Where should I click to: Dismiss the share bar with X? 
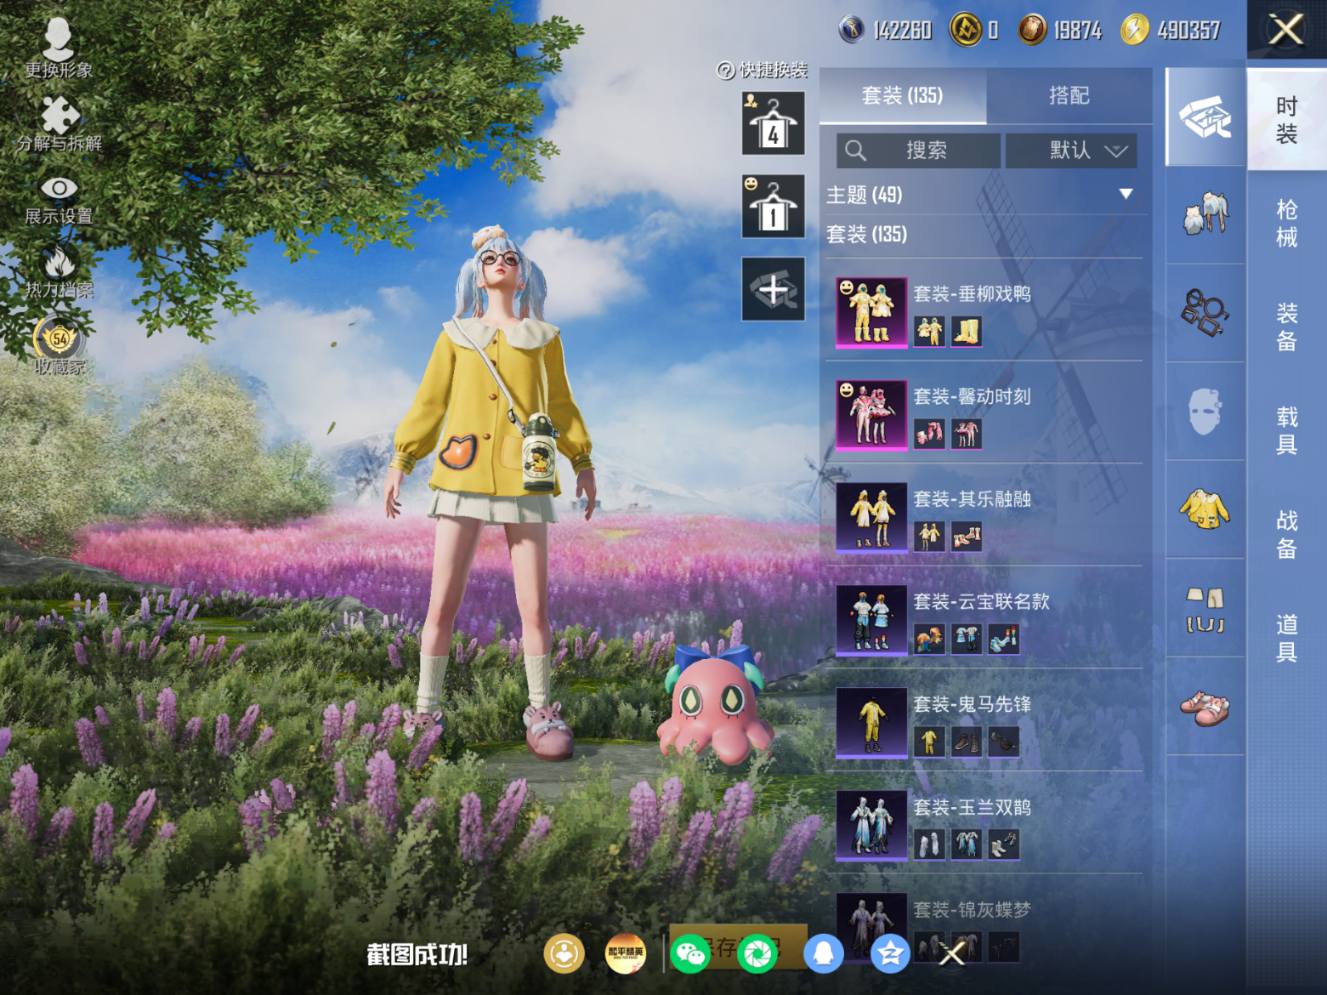pyautogui.click(x=952, y=954)
